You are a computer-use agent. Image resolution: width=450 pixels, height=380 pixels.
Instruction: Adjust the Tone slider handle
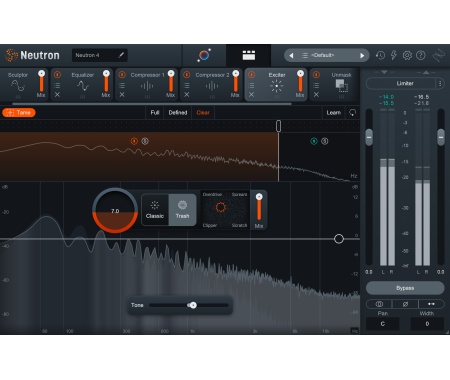pyautogui.click(x=193, y=305)
